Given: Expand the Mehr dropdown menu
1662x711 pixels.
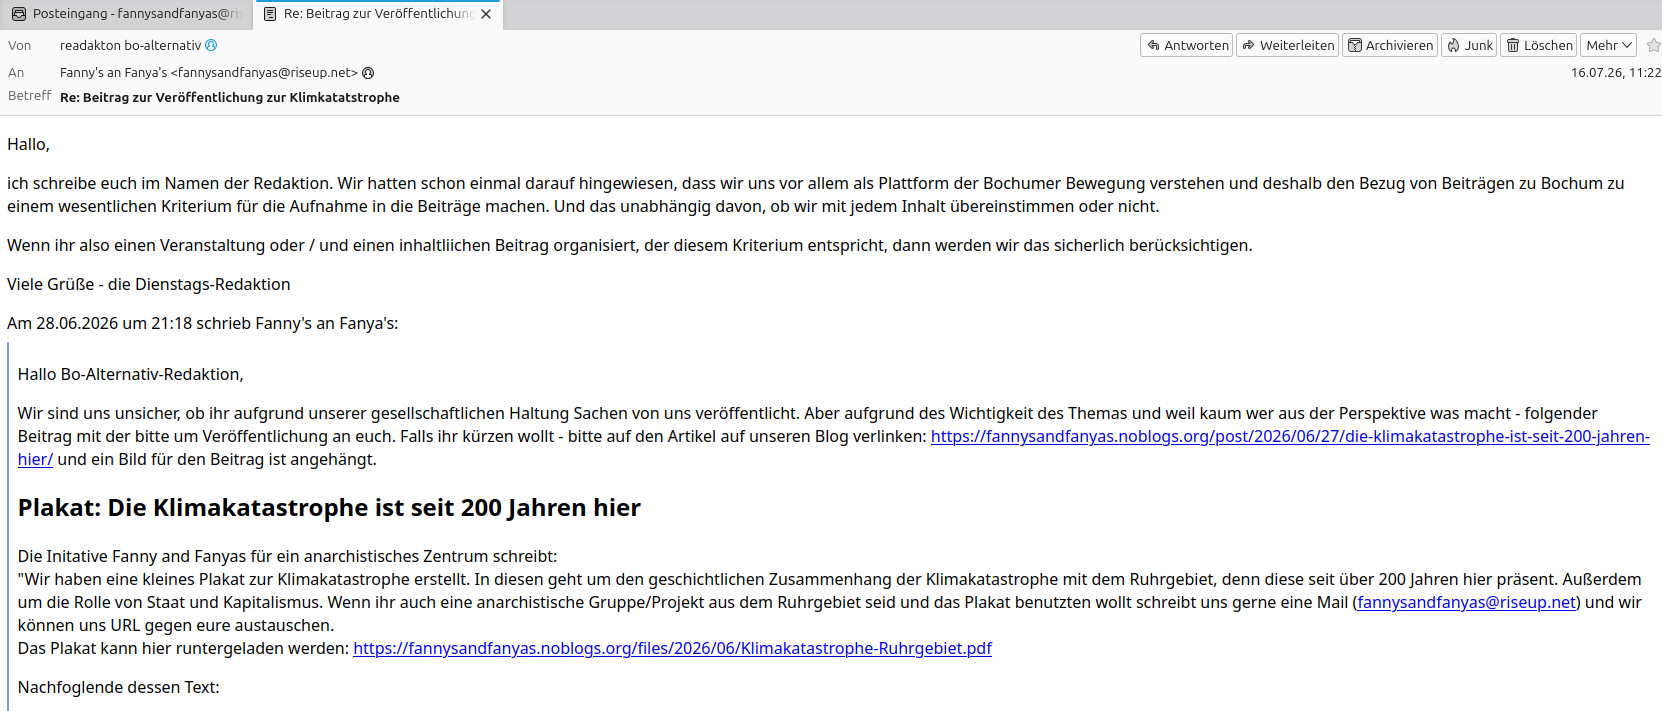Looking at the screenshot, I should (1609, 45).
